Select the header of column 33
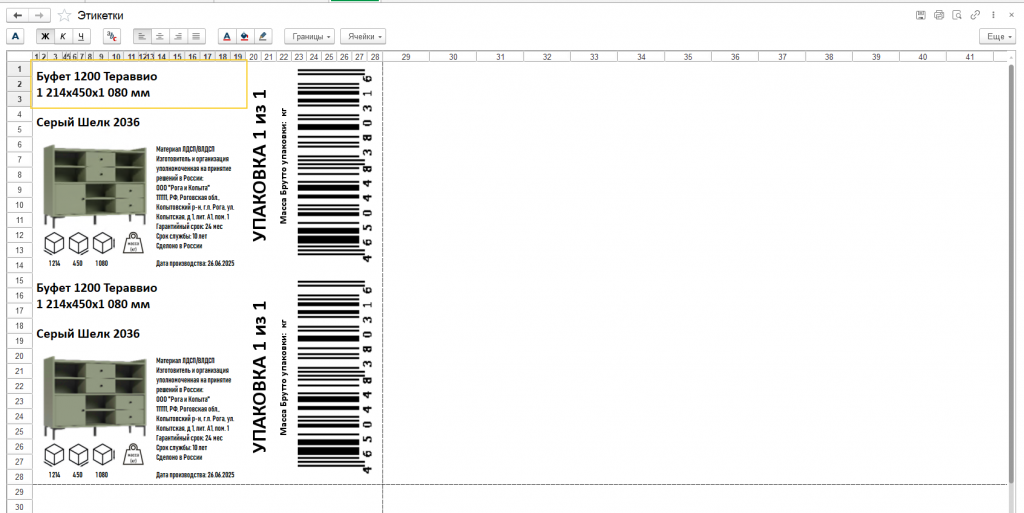 click(594, 57)
